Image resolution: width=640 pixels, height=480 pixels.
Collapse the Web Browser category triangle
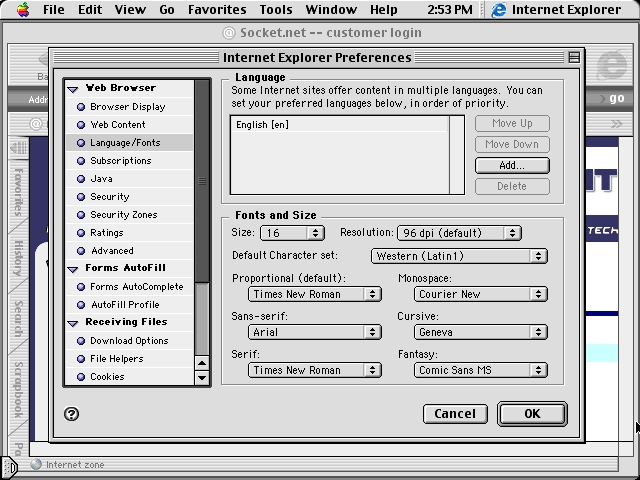tap(73, 89)
